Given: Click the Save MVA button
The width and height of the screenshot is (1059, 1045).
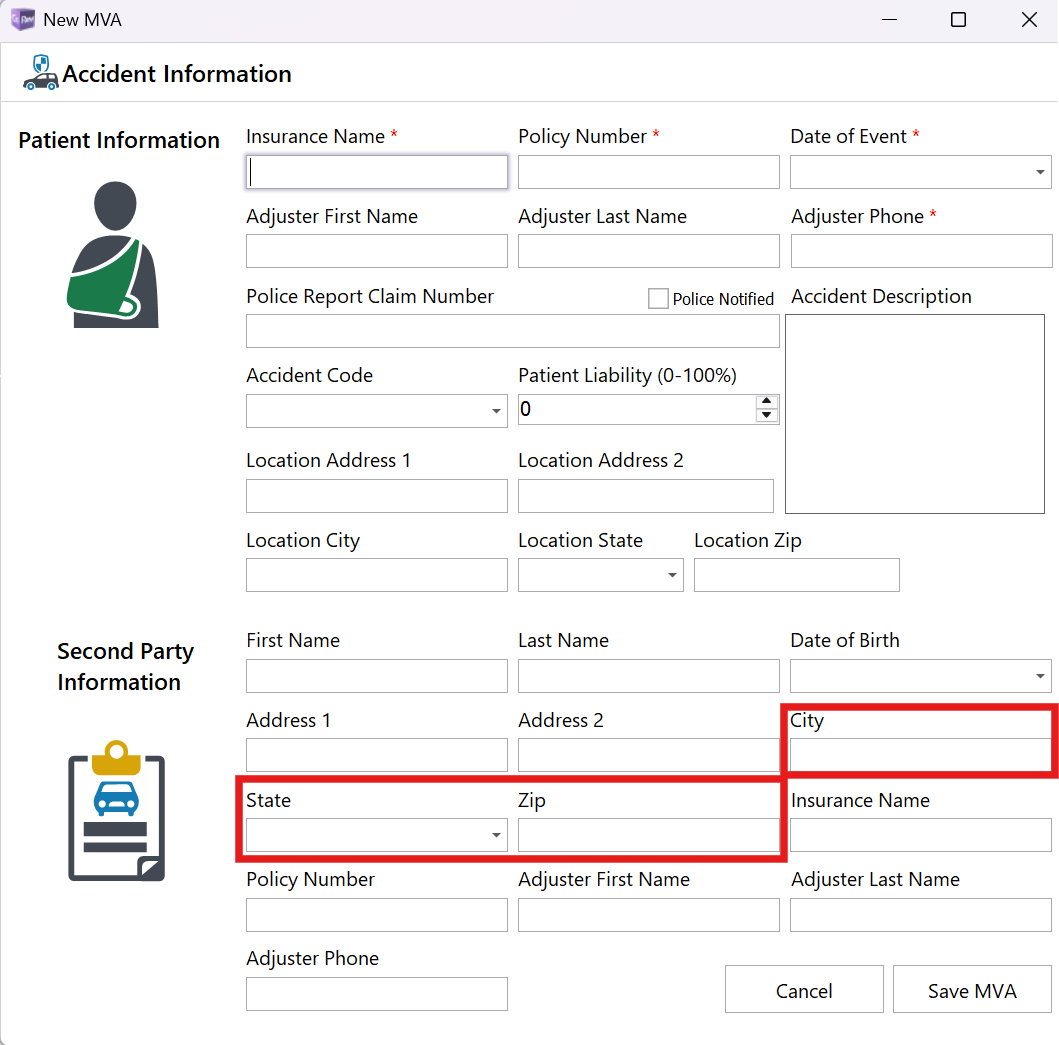Looking at the screenshot, I should pos(972,990).
